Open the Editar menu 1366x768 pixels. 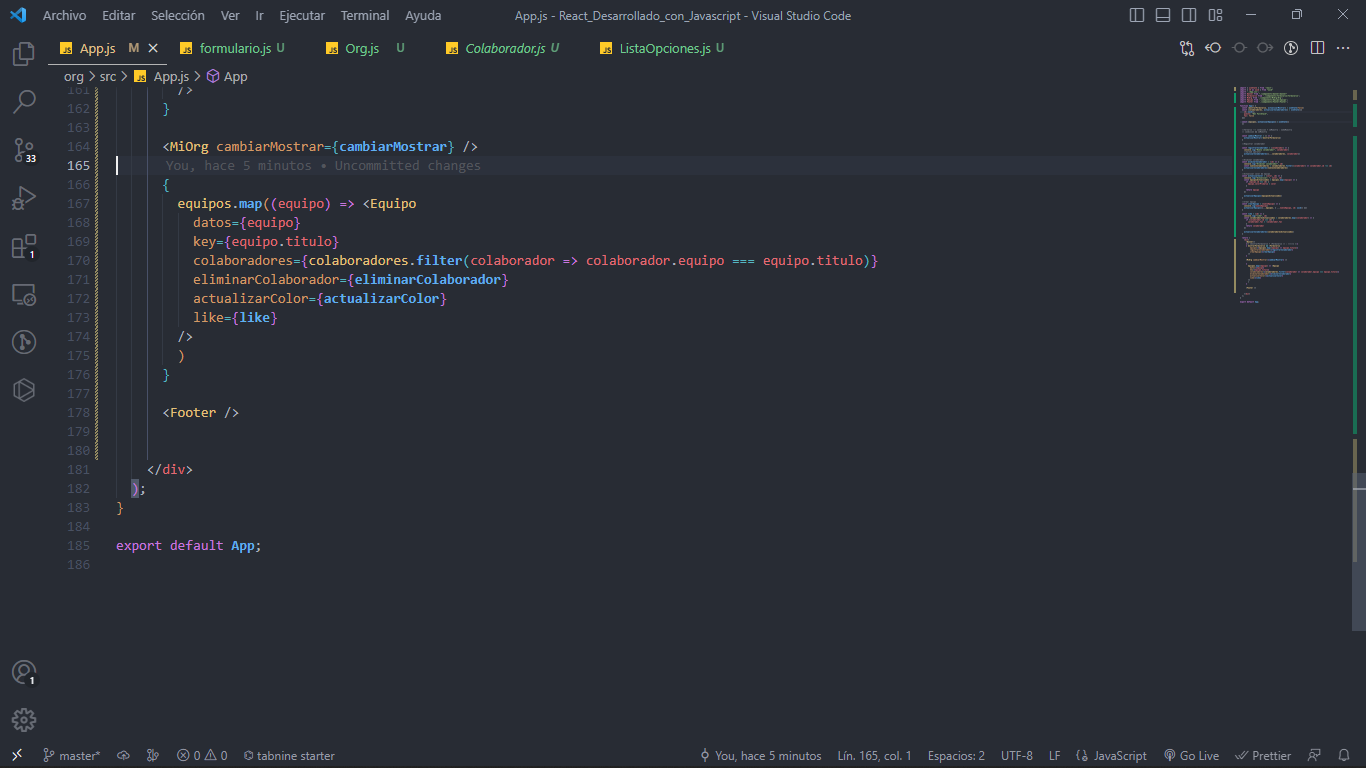(x=119, y=15)
